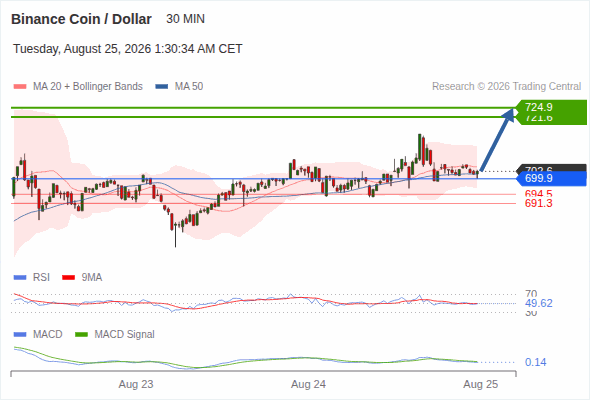This screenshot has height=400, width=590.
Task: Click the RSI value 49.62
Action: tap(539, 303)
